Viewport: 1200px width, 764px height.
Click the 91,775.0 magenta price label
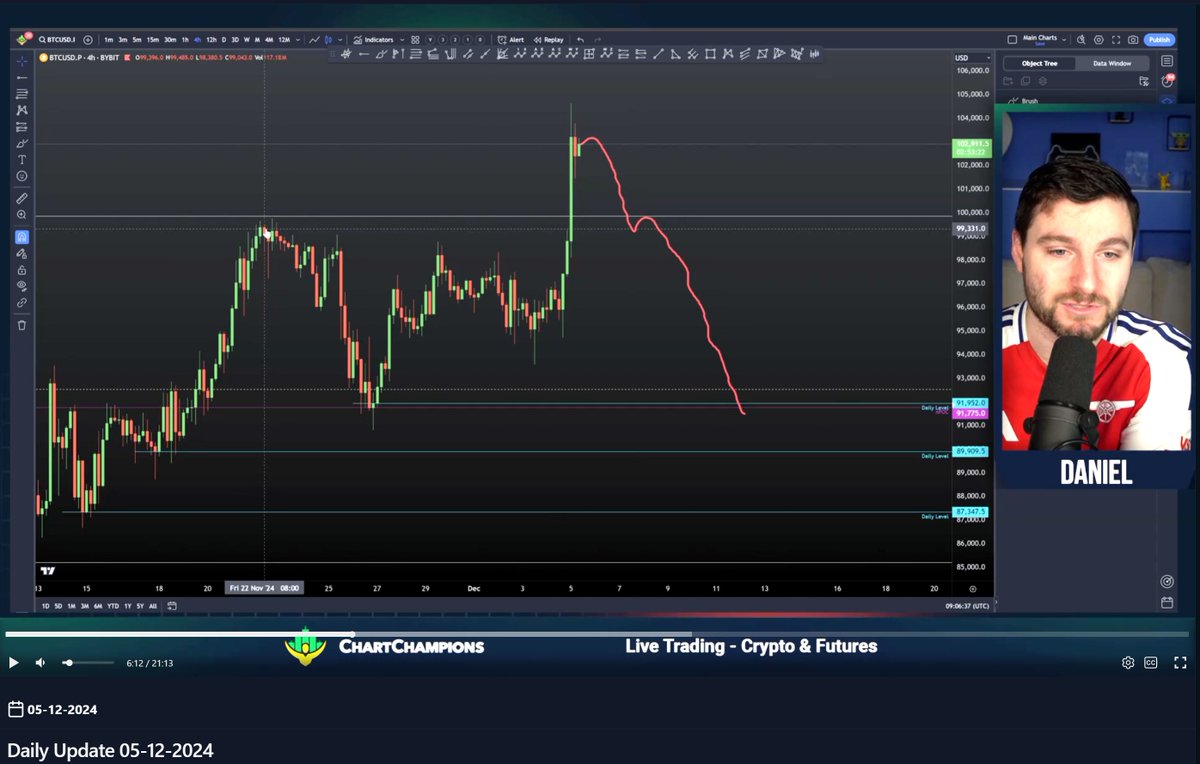[970, 413]
